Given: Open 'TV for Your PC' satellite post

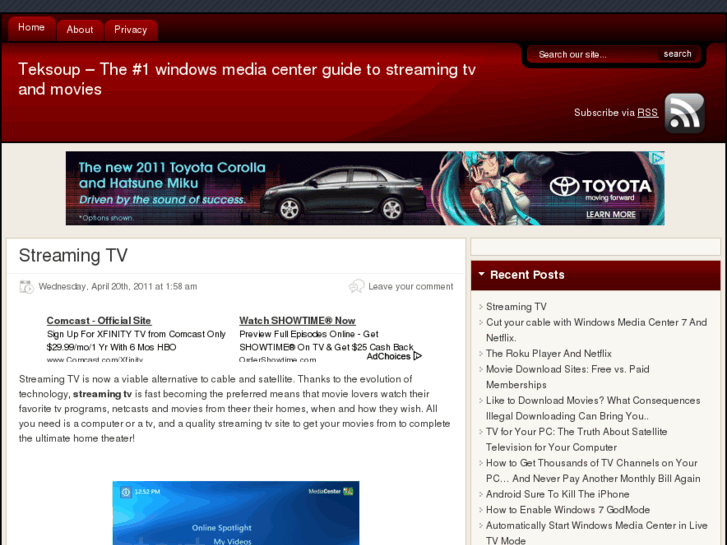Looking at the screenshot, I should pyautogui.click(x=576, y=439).
